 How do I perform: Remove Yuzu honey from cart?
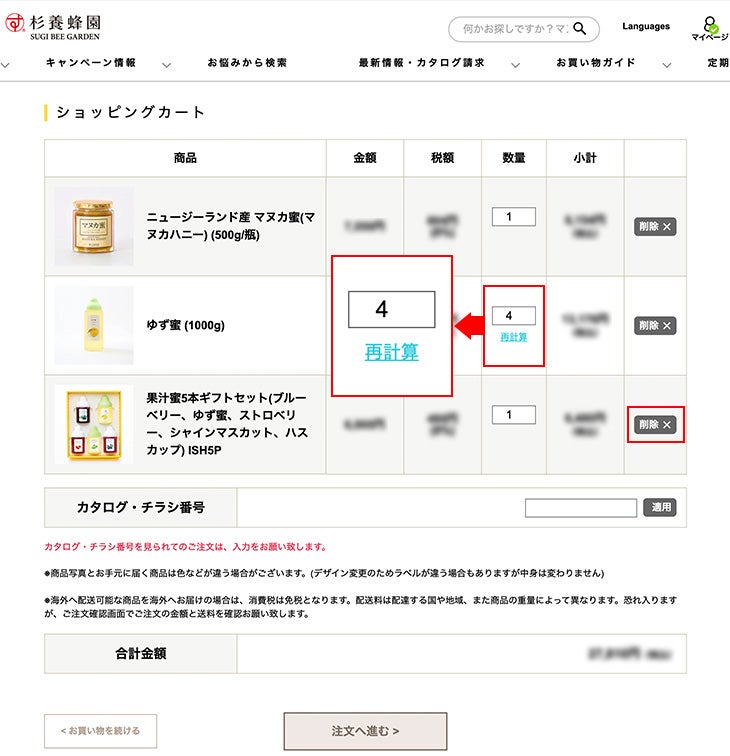pyautogui.click(x=655, y=325)
